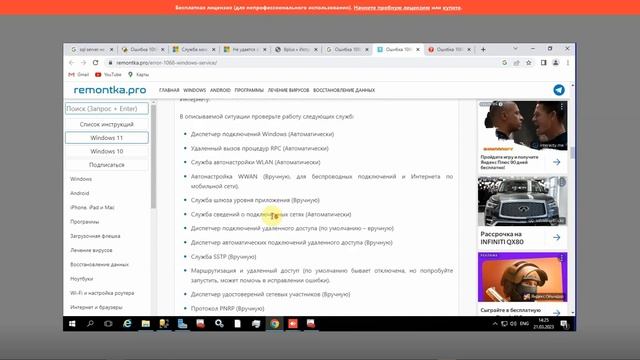Open taskbar Search magnifier
The image size is (640, 360).
90,324
